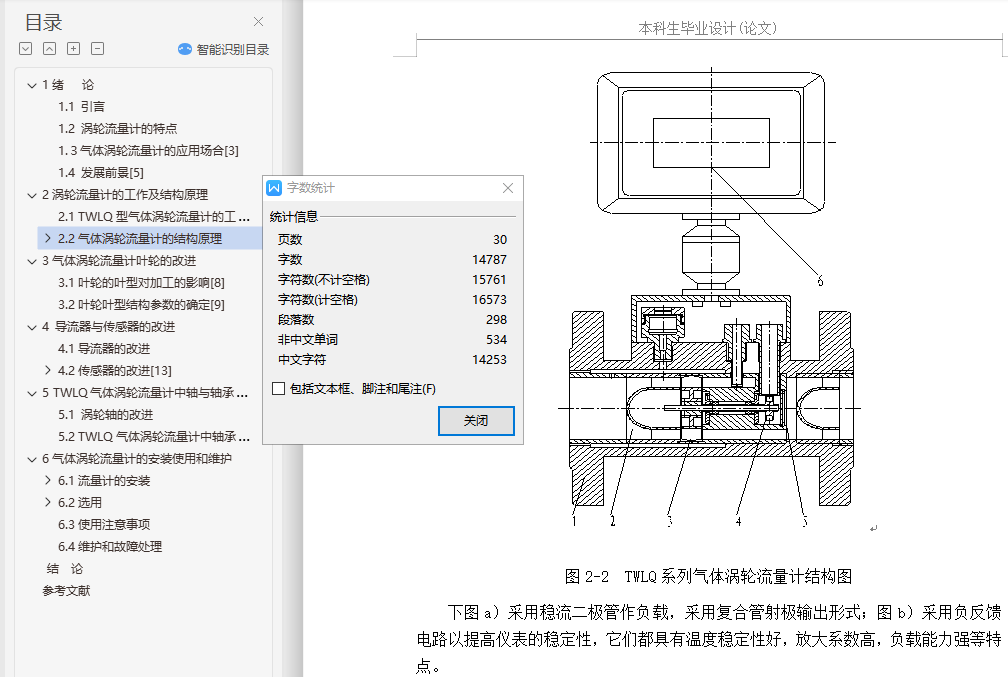Click the figure caption 图 2-2
The height and width of the screenshot is (677, 1008).
[x=708, y=576]
